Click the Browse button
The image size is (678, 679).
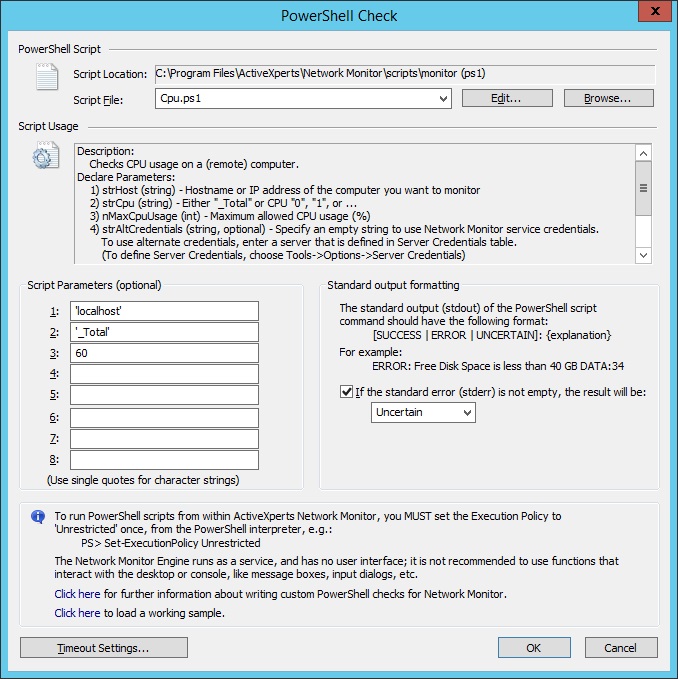tap(608, 98)
